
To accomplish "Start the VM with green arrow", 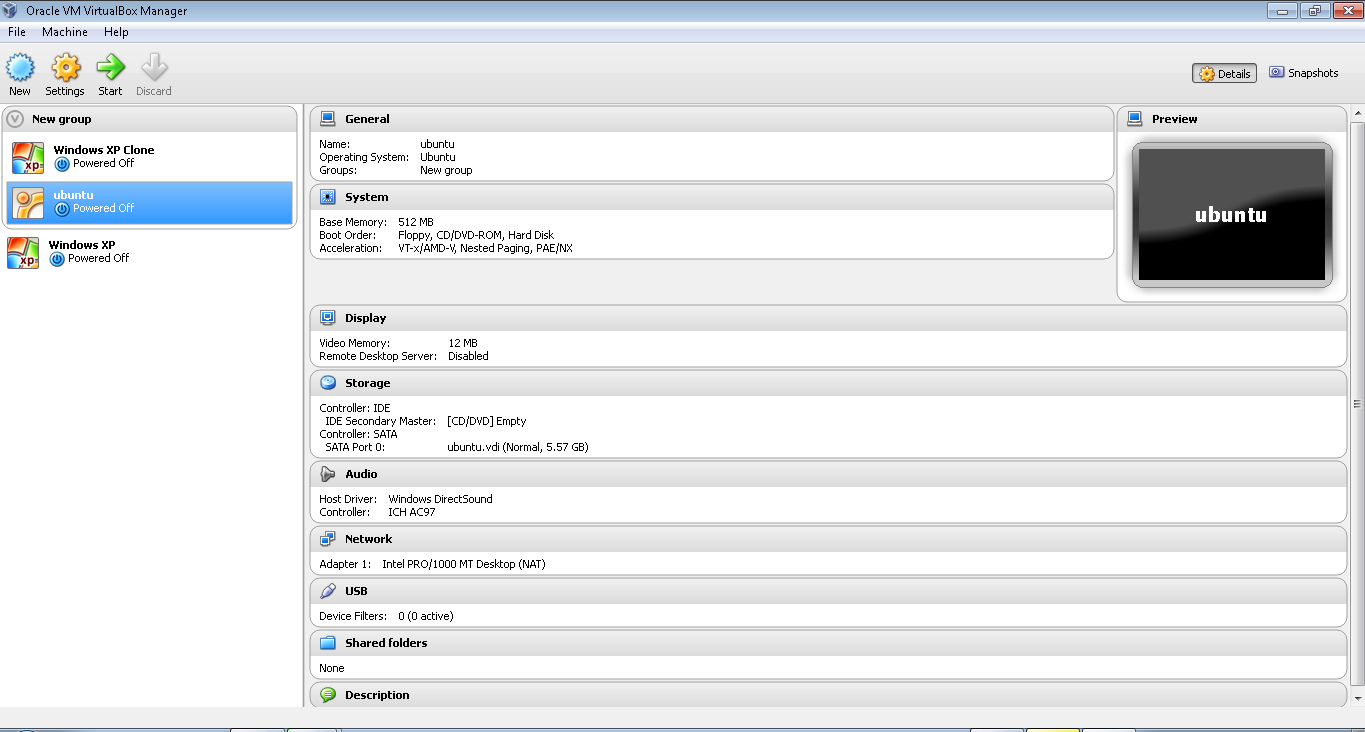I will [110, 68].
